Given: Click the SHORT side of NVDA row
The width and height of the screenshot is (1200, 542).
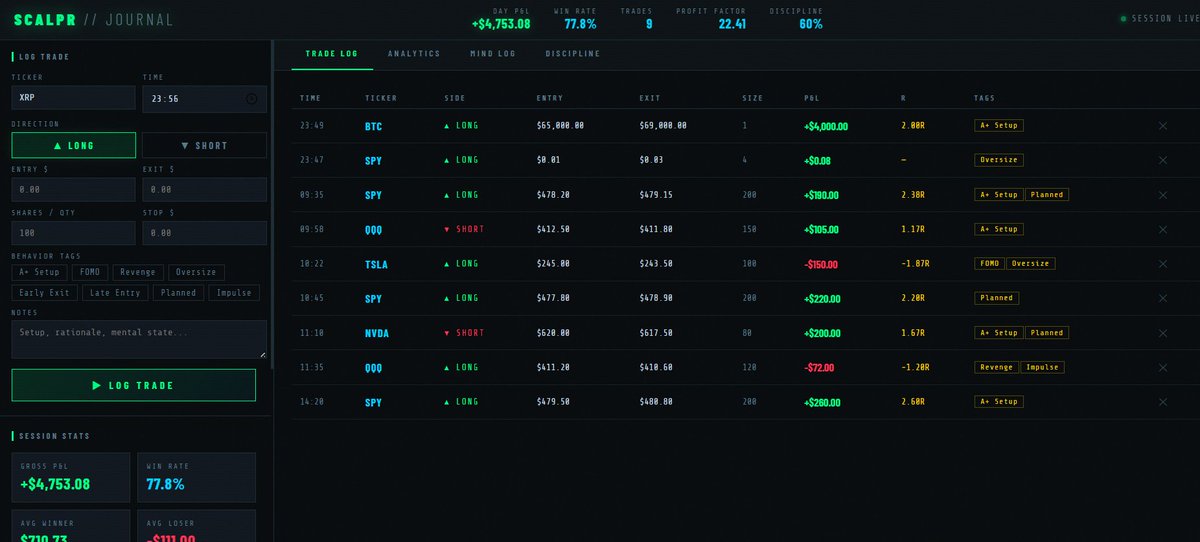Looking at the screenshot, I should (464, 333).
